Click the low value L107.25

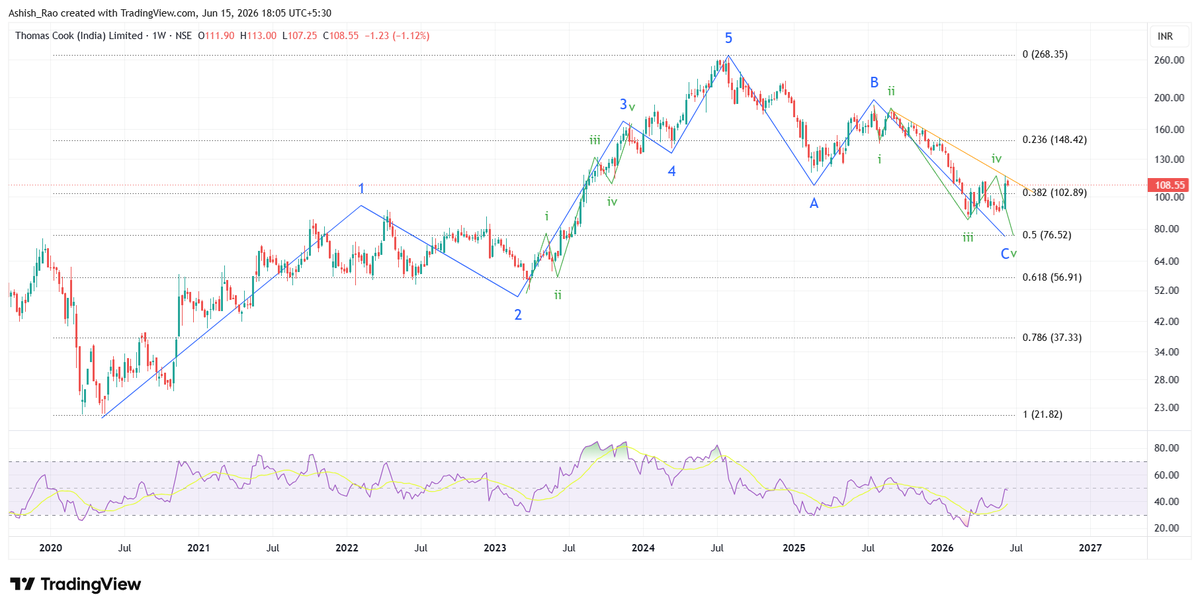point(299,36)
